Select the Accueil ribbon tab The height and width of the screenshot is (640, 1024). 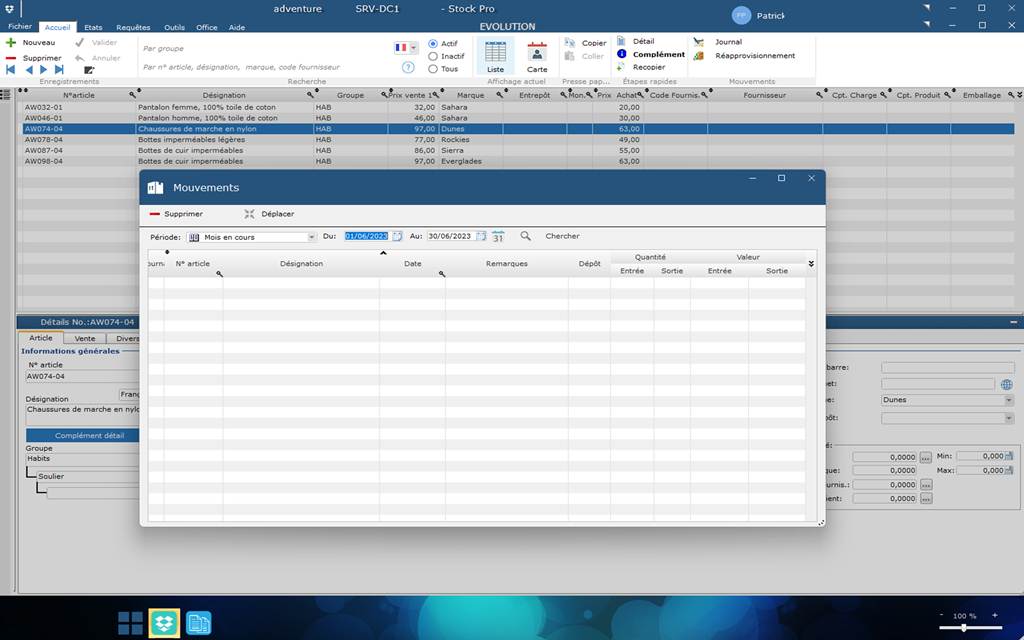tap(57, 27)
